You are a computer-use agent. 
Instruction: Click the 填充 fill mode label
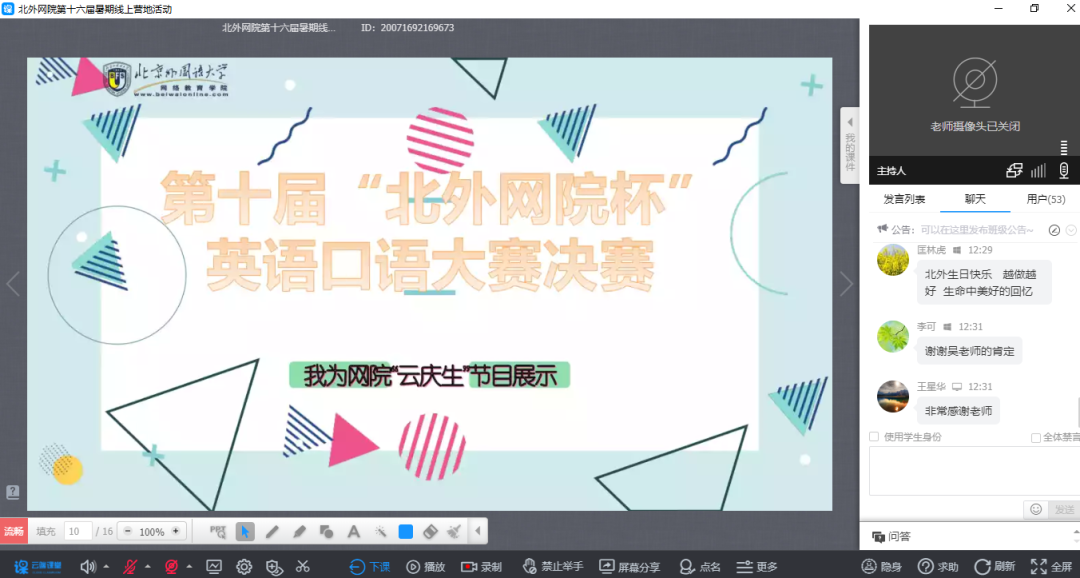tap(46, 531)
